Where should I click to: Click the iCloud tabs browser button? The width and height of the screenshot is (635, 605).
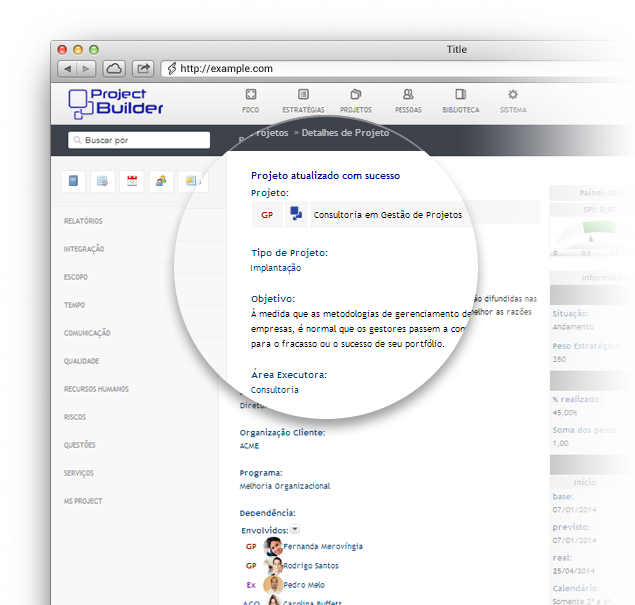[113, 68]
